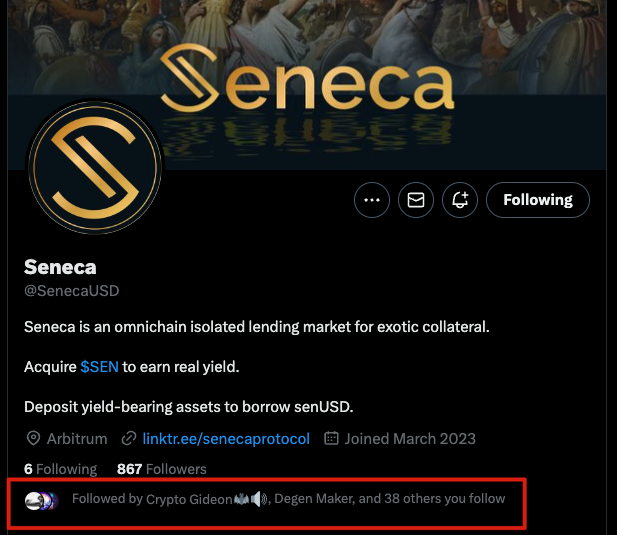View the 6 Following list
This screenshot has height=535, width=617.
coord(60,469)
